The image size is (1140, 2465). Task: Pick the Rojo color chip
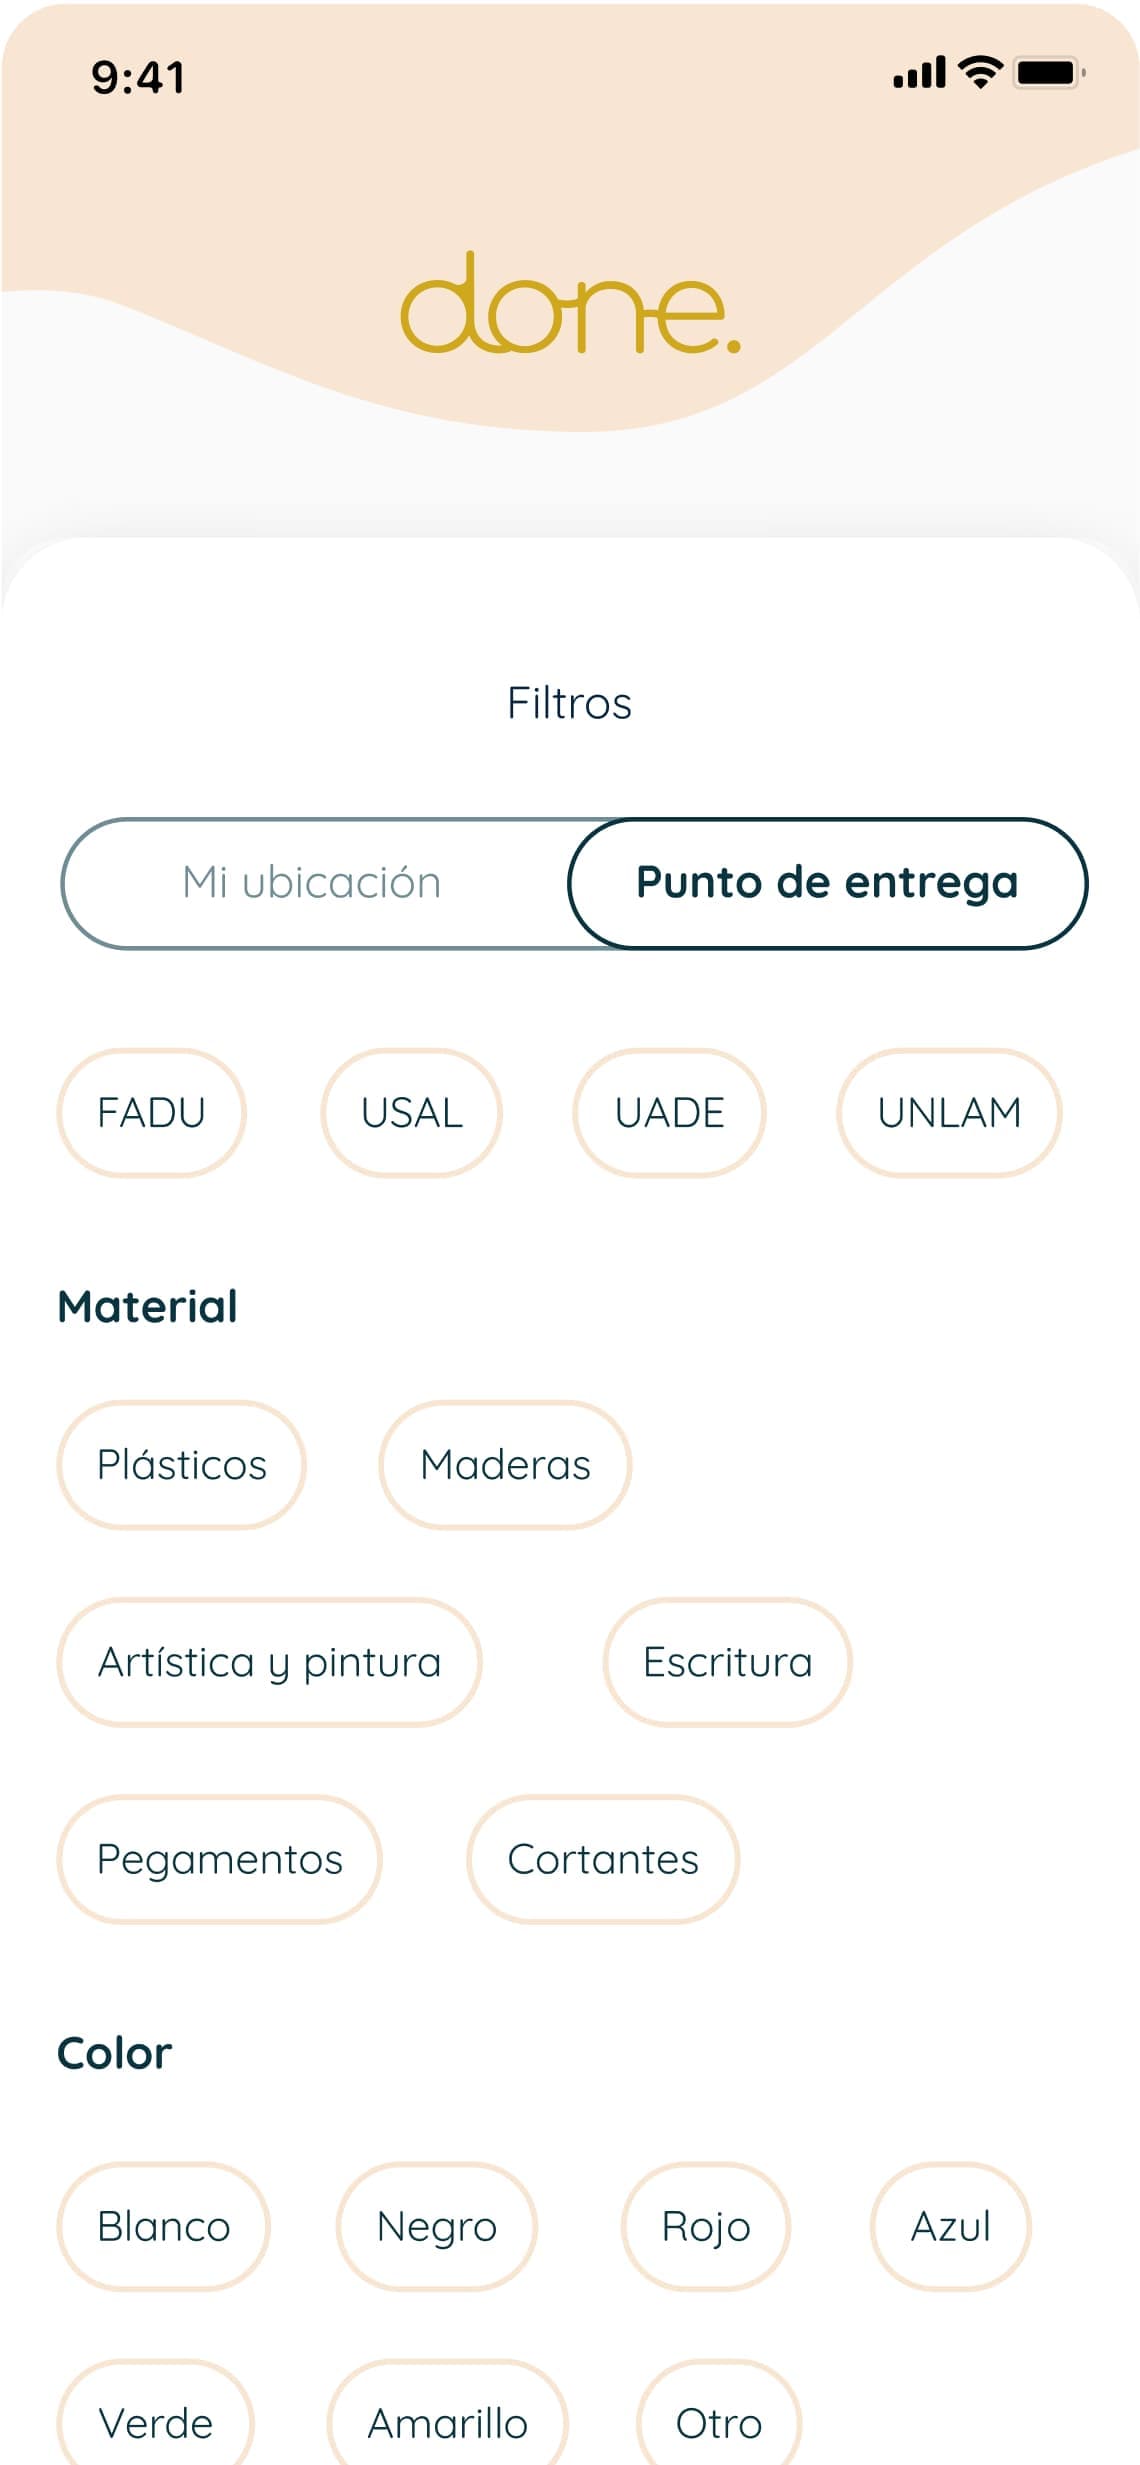[705, 2227]
